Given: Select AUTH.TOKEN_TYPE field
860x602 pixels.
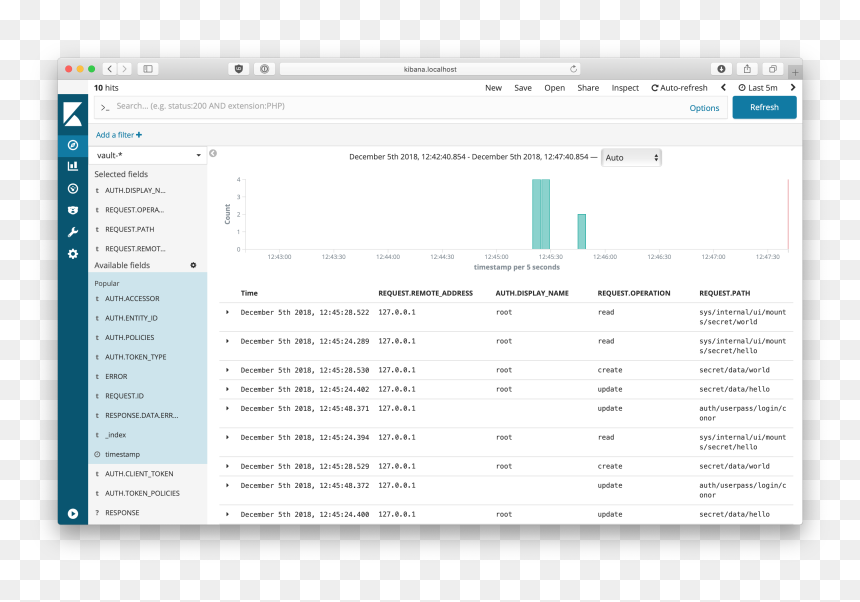Looking at the screenshot, I should coord(135,357).
